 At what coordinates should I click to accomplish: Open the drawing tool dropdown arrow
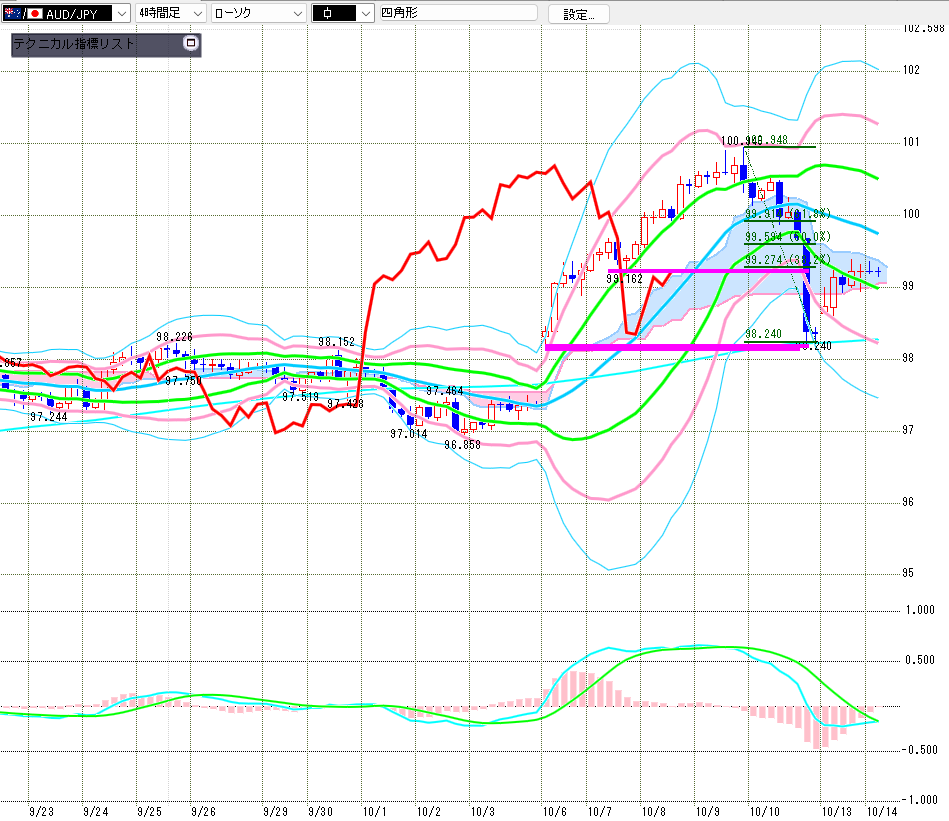coord(362,13)
